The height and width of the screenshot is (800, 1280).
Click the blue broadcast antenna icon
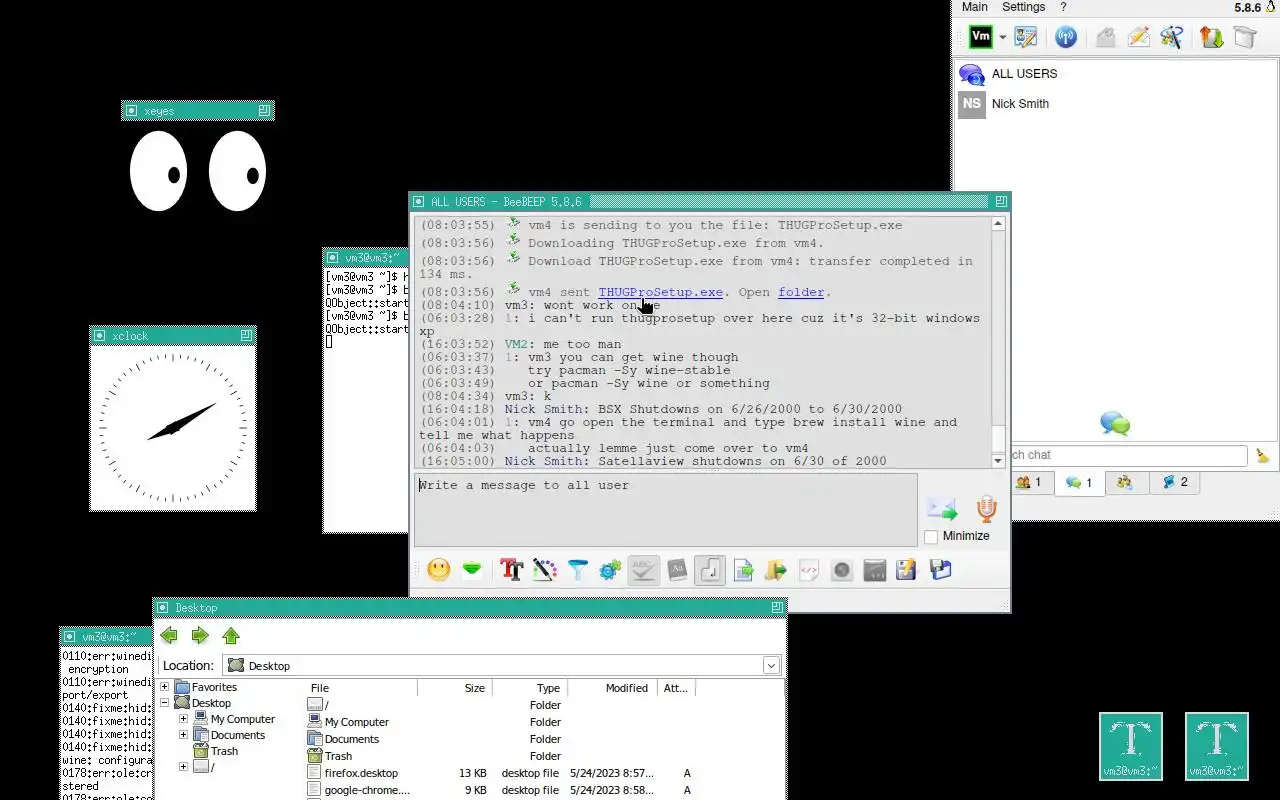pyautogui.click(x=1066, y=37)
